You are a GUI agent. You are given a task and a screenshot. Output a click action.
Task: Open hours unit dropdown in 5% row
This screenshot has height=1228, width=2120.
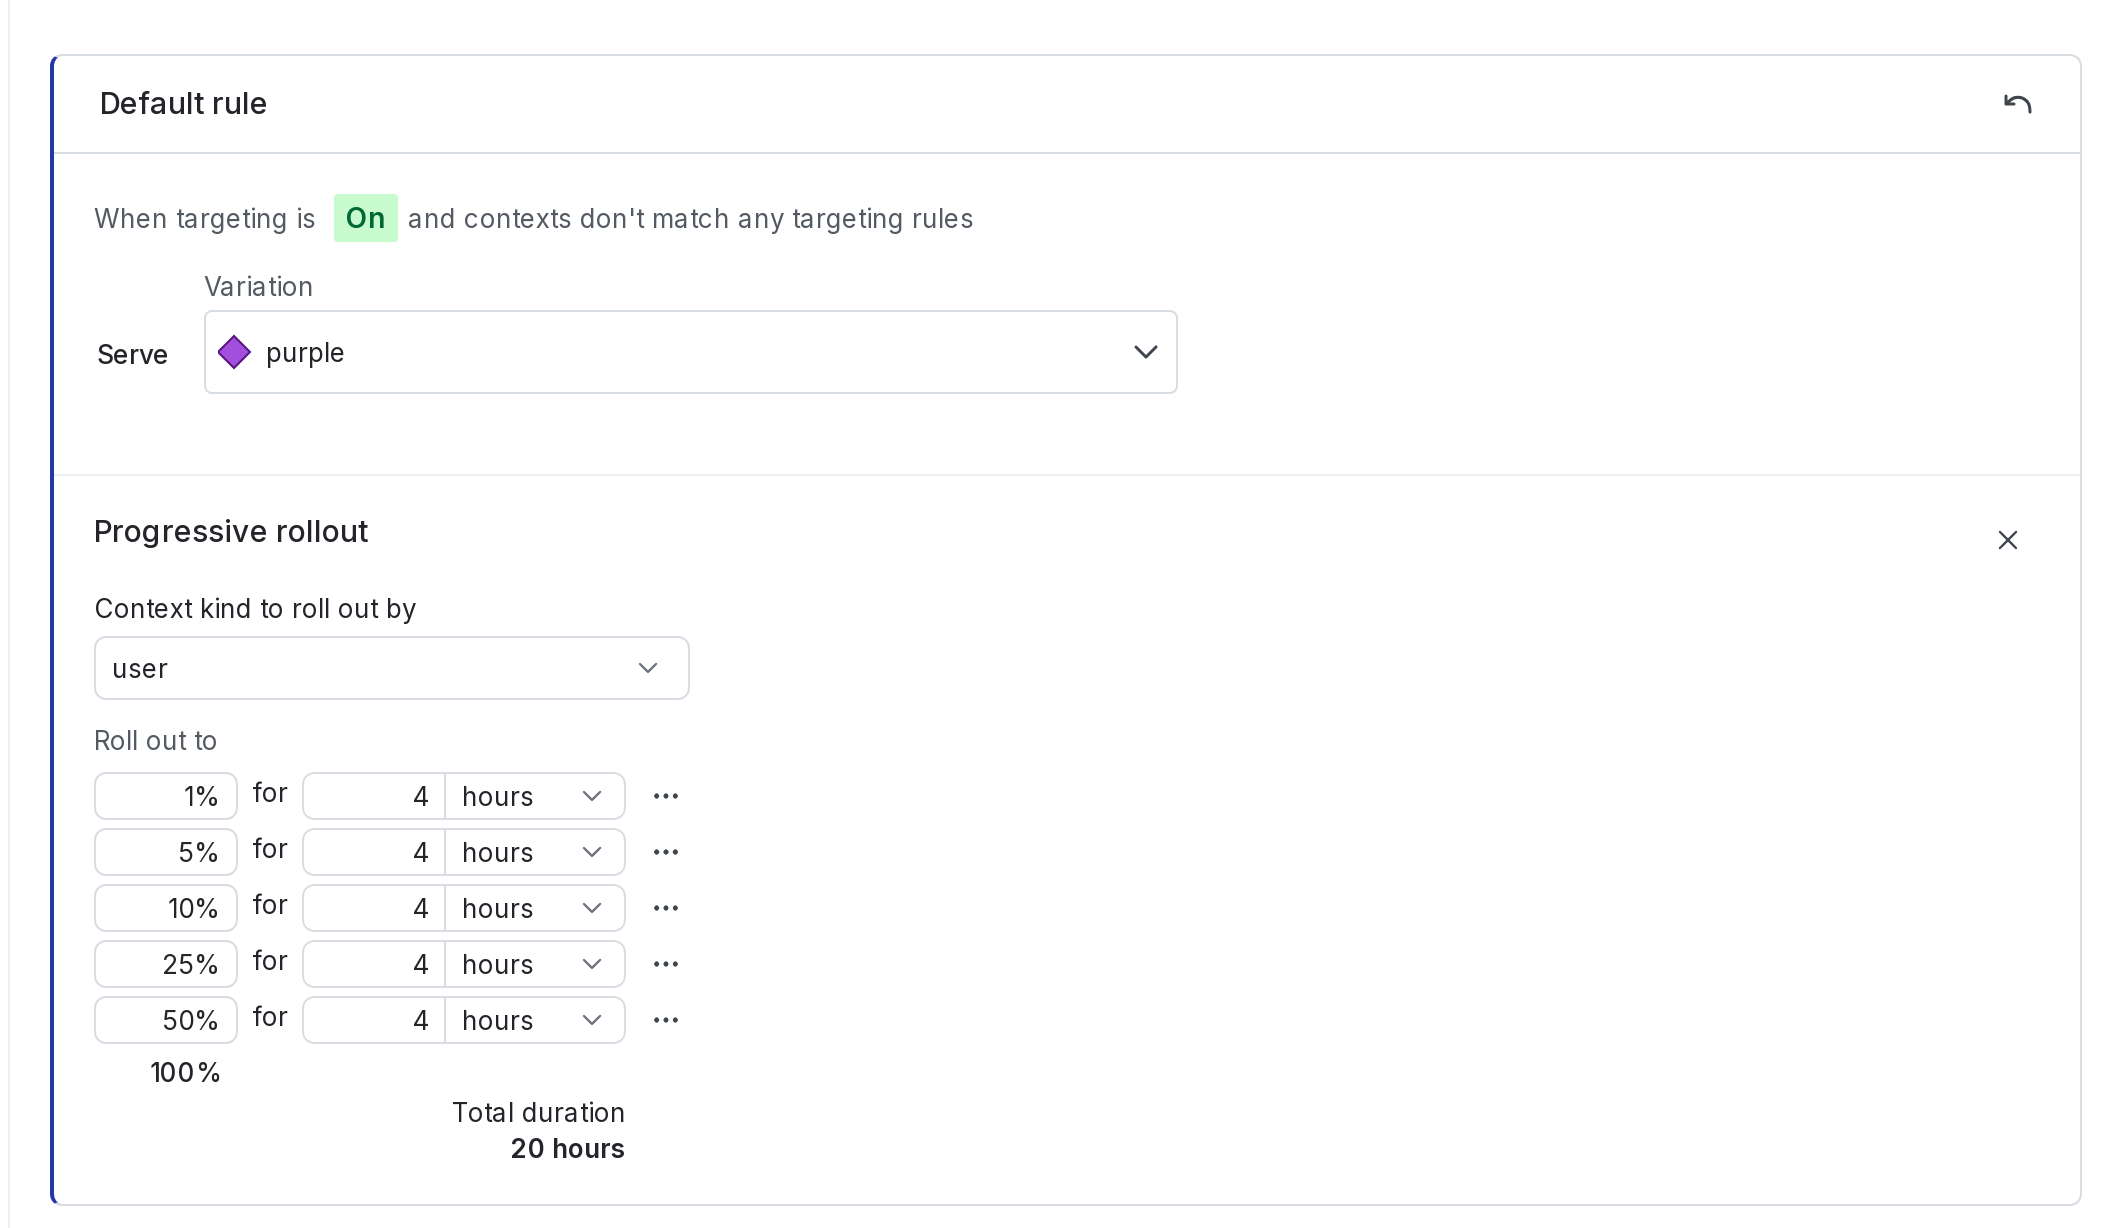pyautogui.click(x=535, y=852)
